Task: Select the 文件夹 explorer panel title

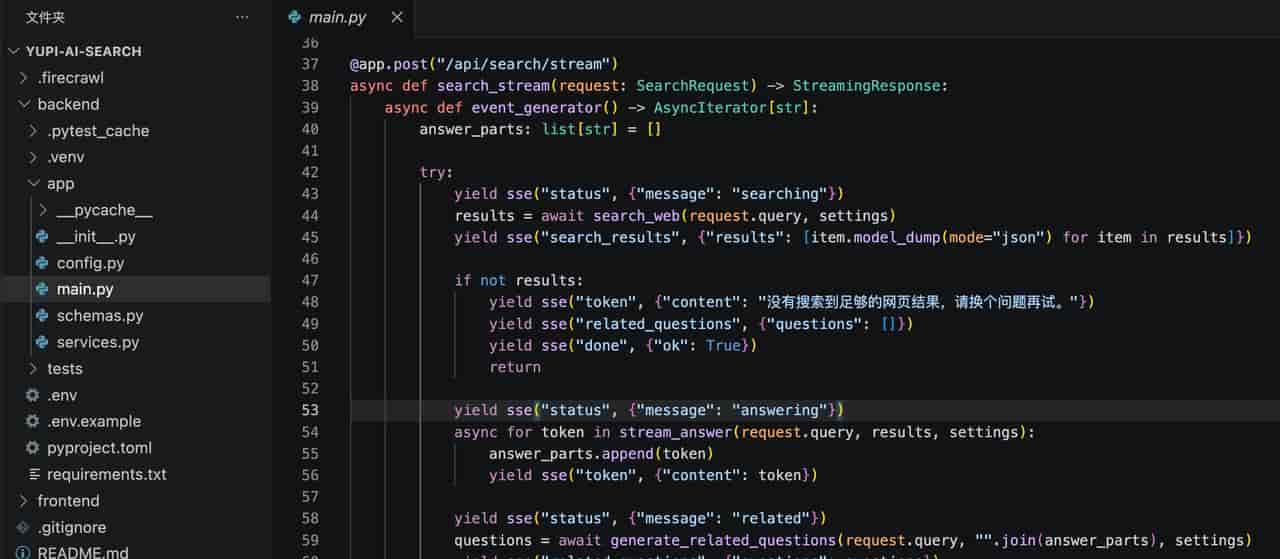Action: point(46,17)
